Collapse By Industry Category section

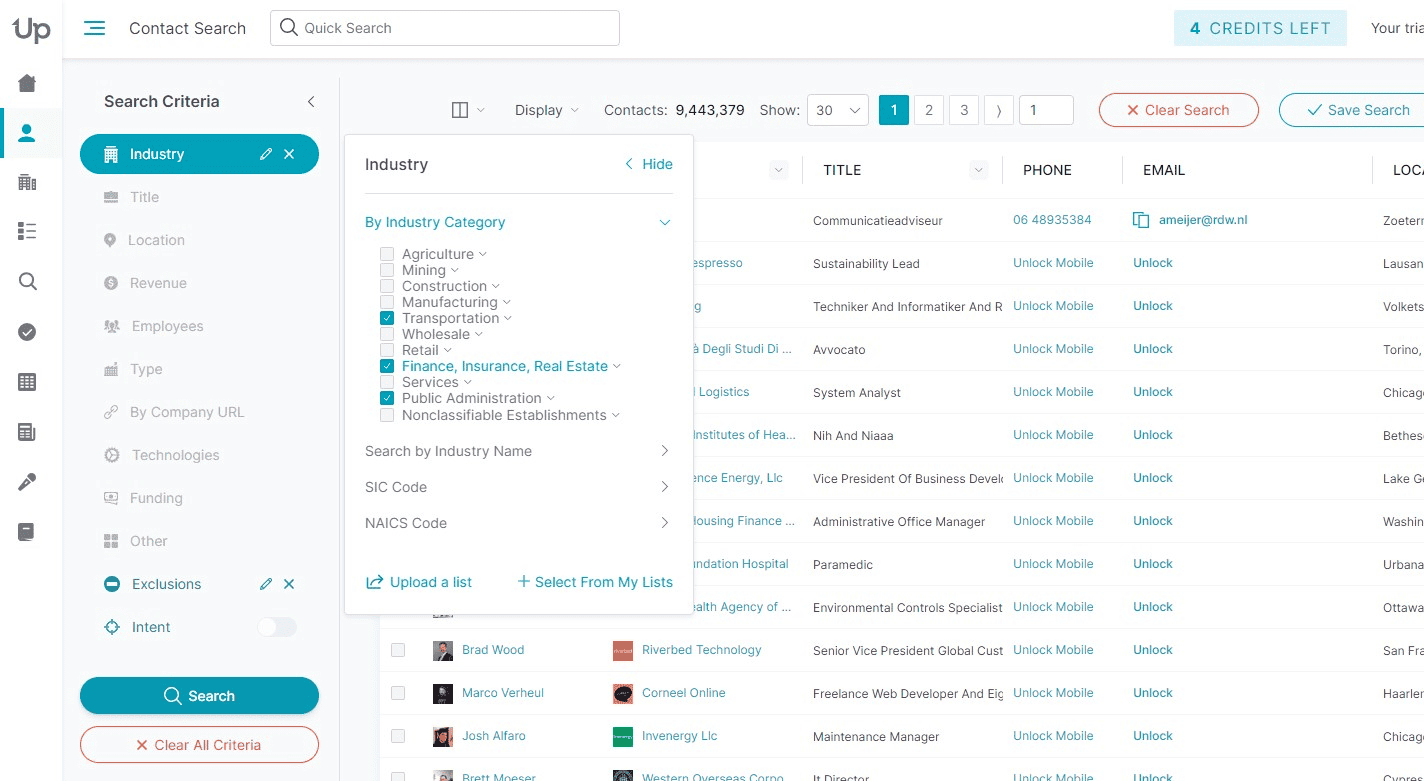pos(665,222)
